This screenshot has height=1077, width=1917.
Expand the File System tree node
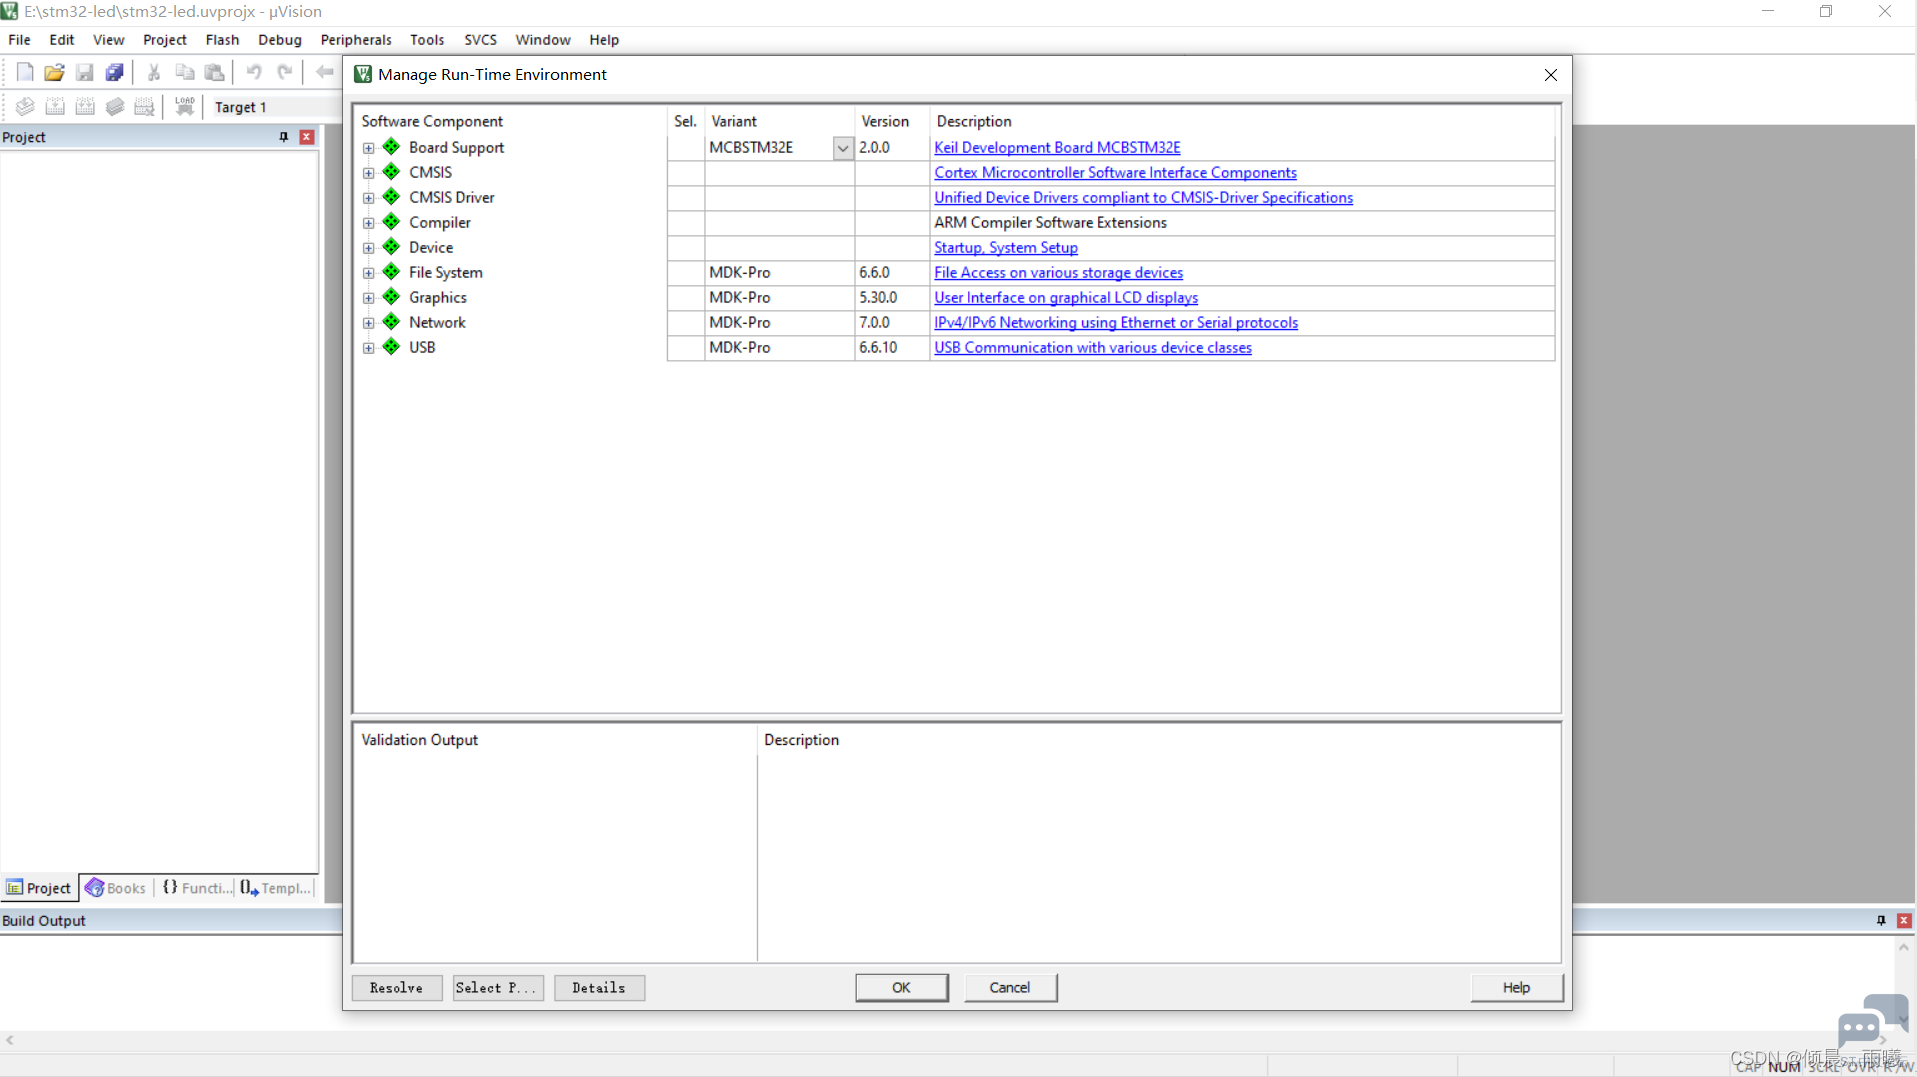pos(368,273)
